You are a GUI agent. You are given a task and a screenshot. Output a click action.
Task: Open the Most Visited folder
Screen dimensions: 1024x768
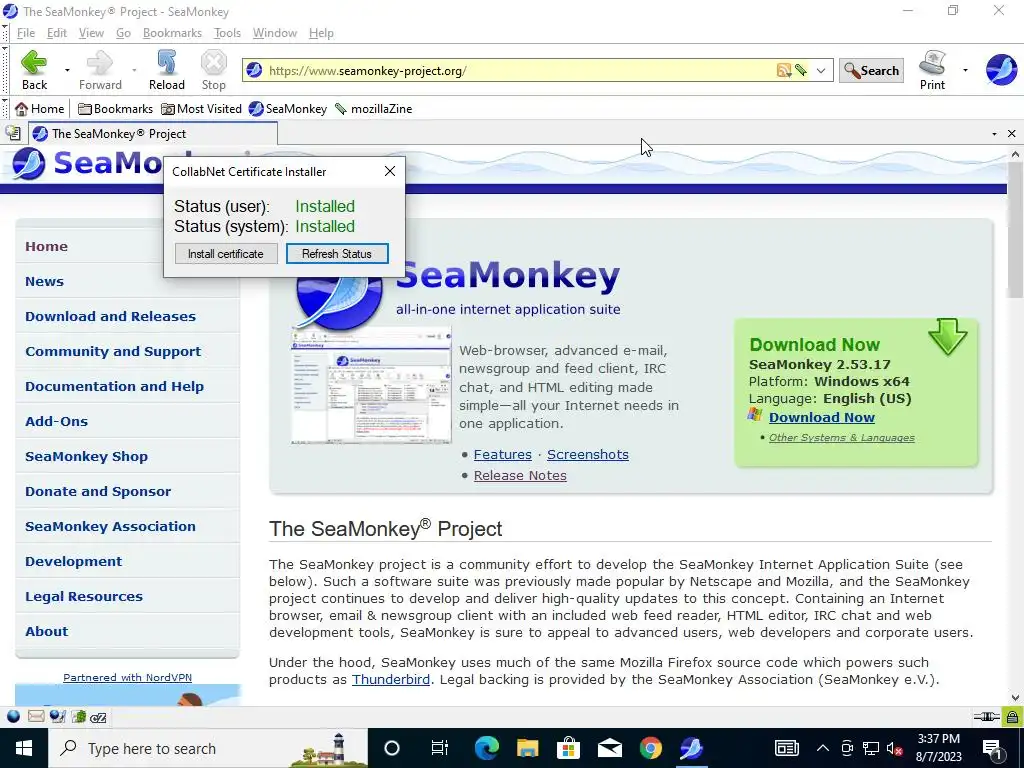pos(201,108)
